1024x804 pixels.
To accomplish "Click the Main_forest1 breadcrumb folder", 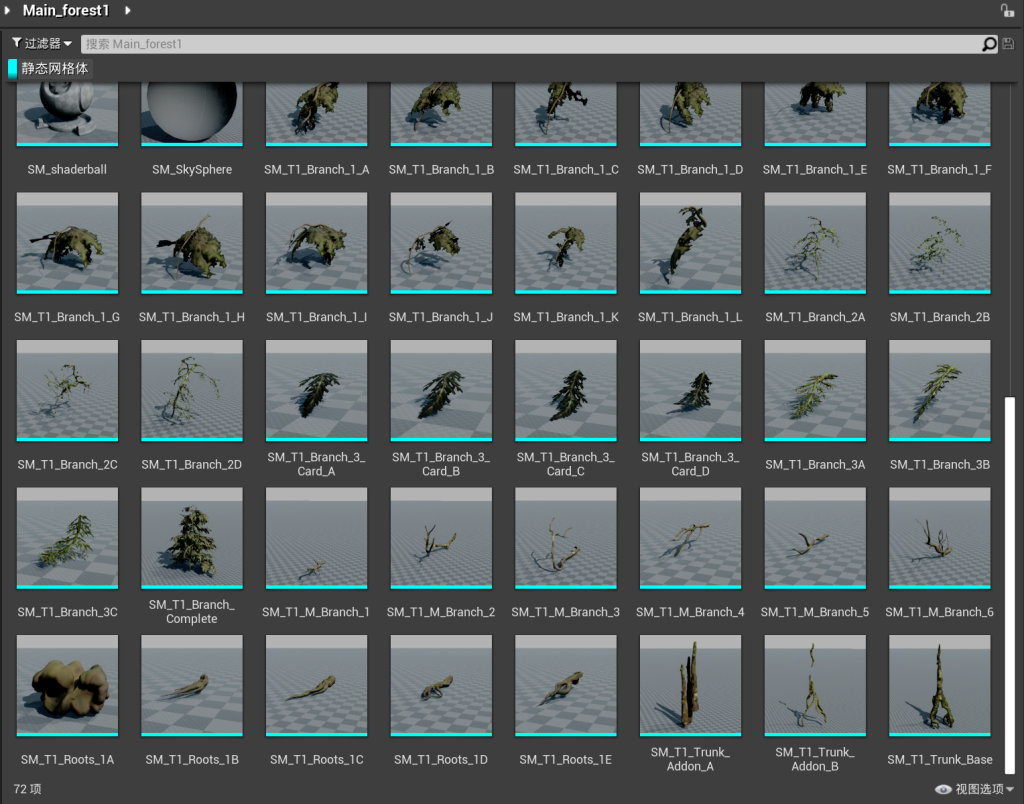I will [66, 10].
